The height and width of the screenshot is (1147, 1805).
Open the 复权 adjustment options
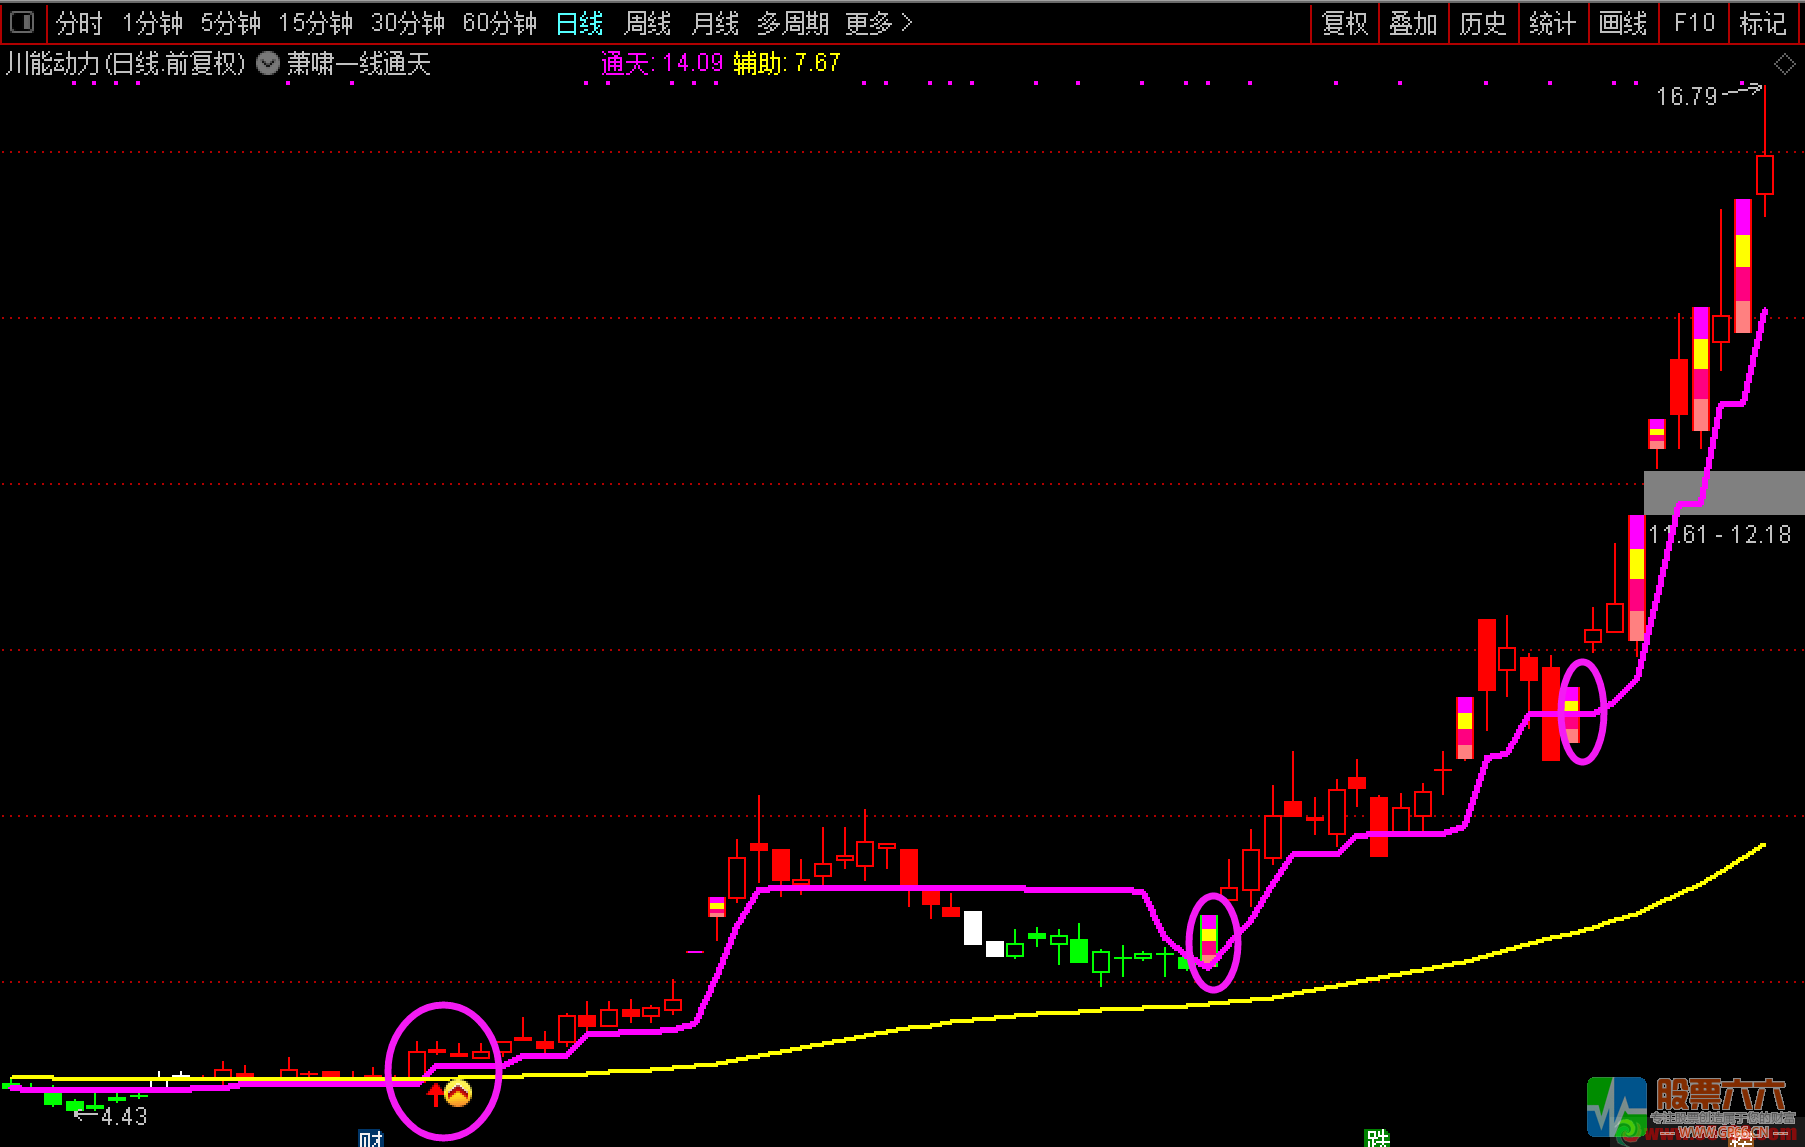tap(1345, 23)
